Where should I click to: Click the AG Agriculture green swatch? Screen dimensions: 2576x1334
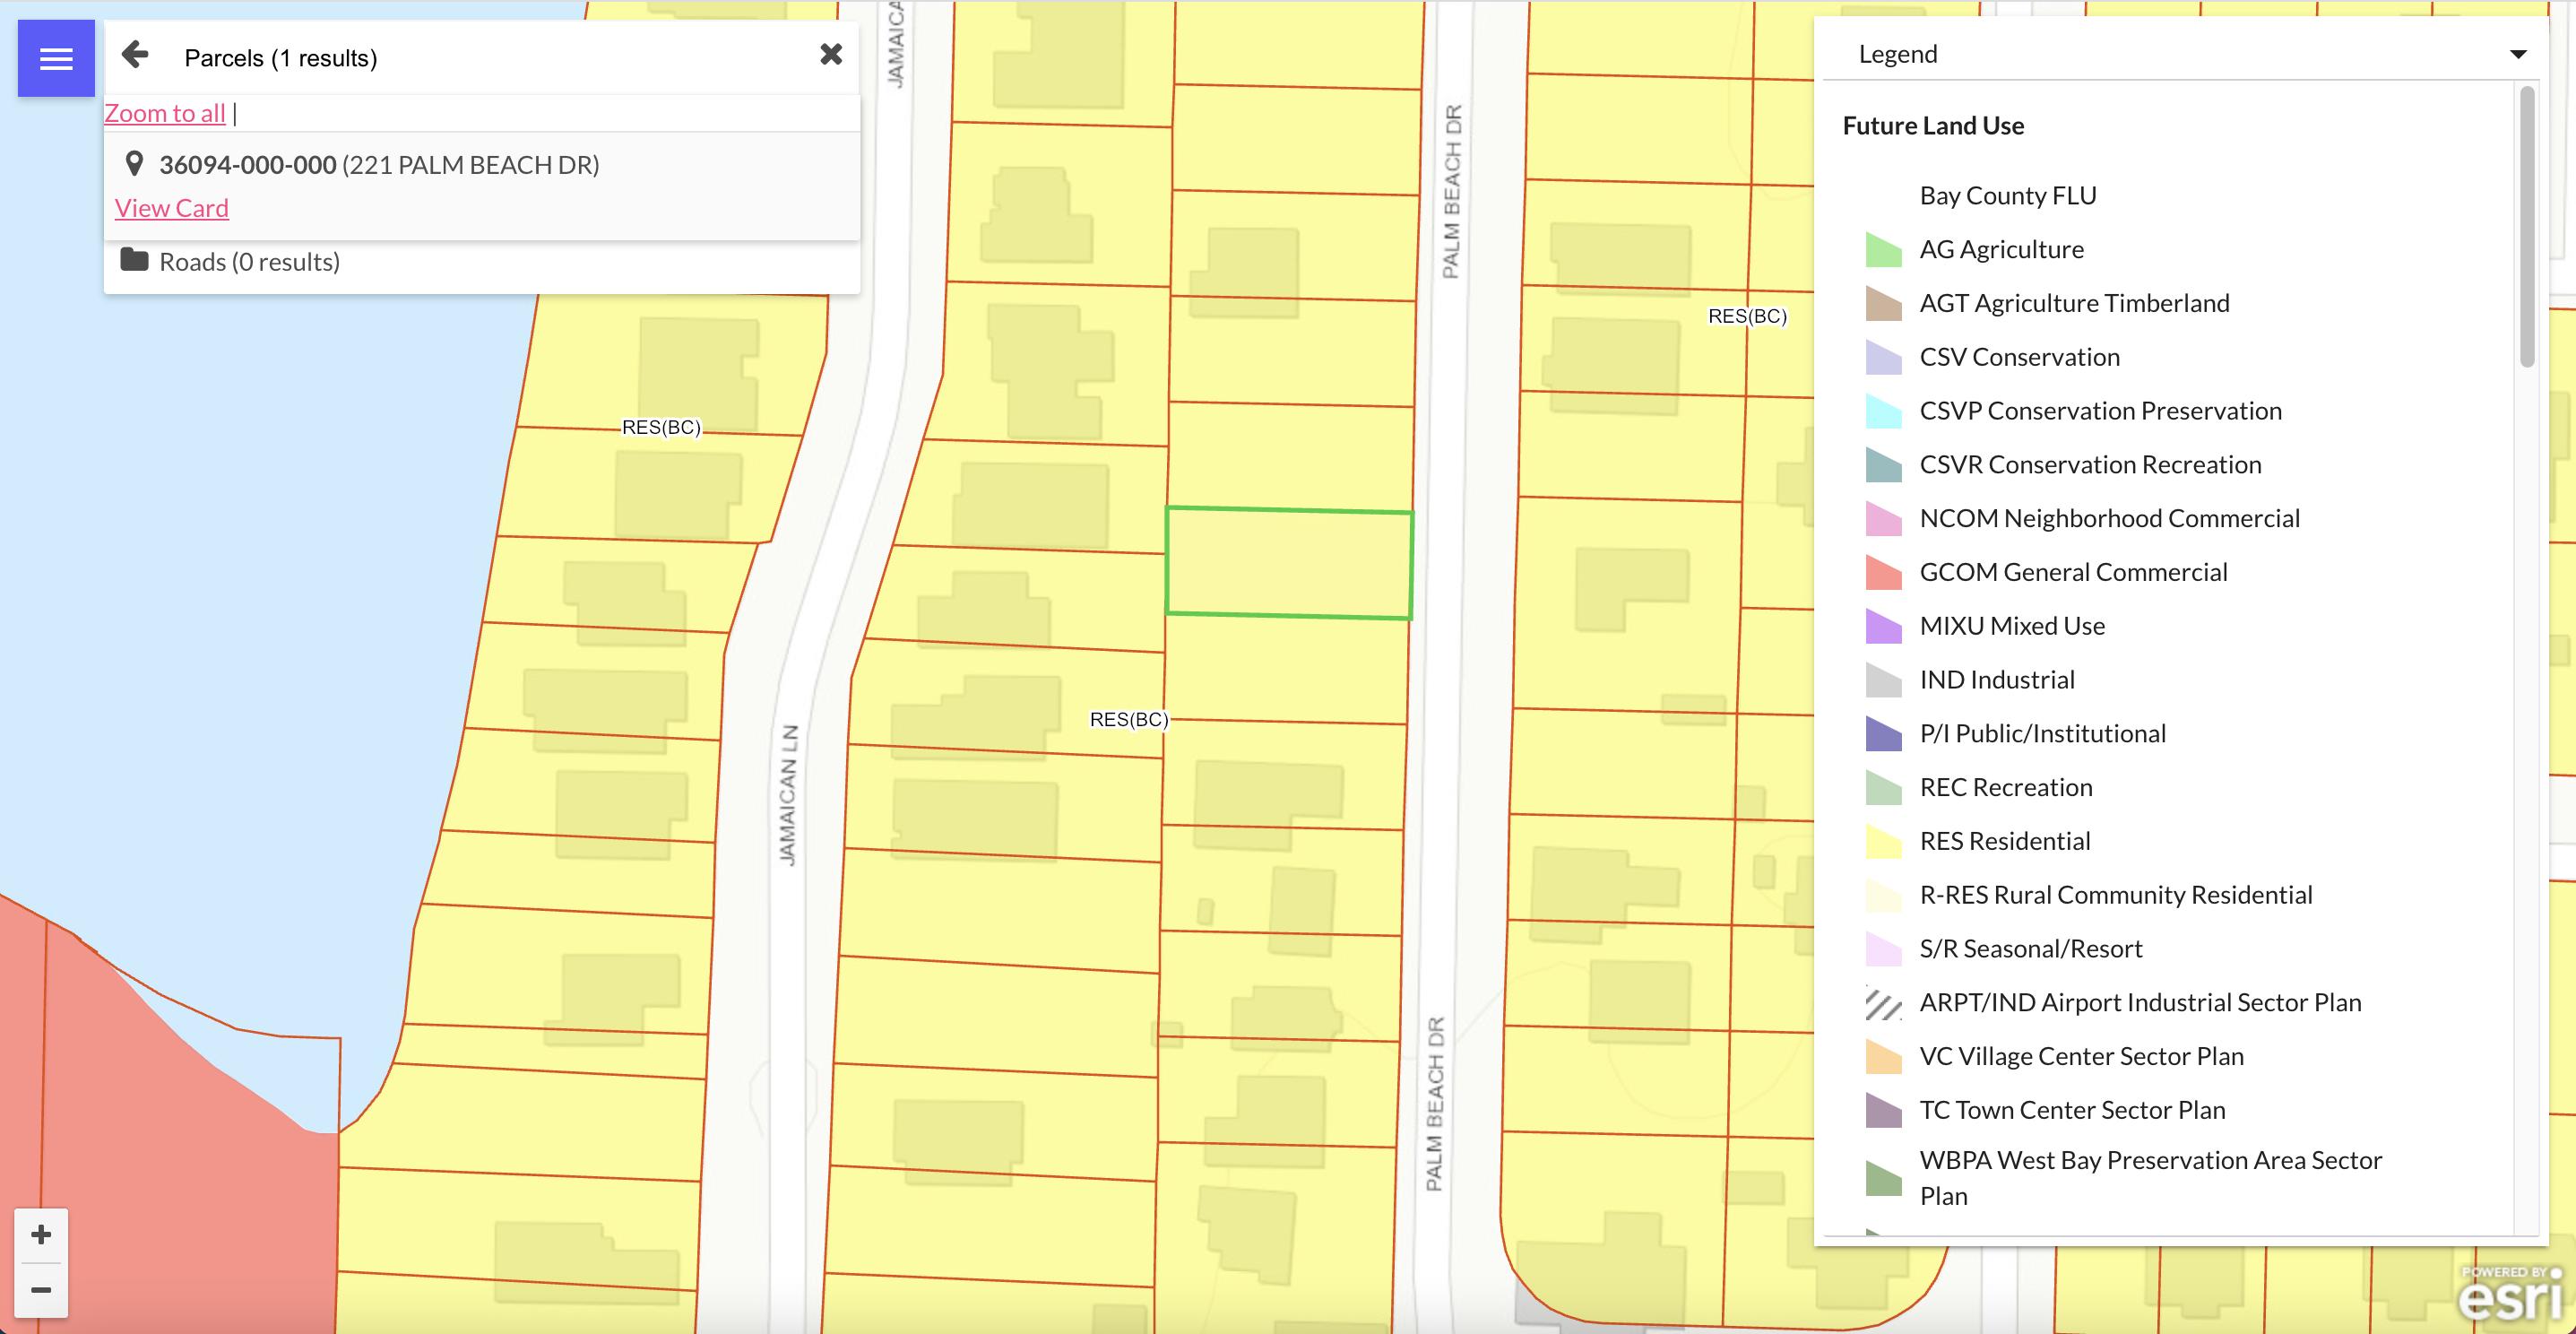pos(1883,249)
